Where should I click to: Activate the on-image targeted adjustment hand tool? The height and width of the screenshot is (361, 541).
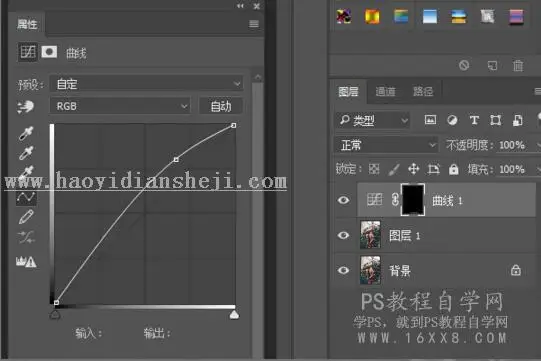[x=25, y=107]
